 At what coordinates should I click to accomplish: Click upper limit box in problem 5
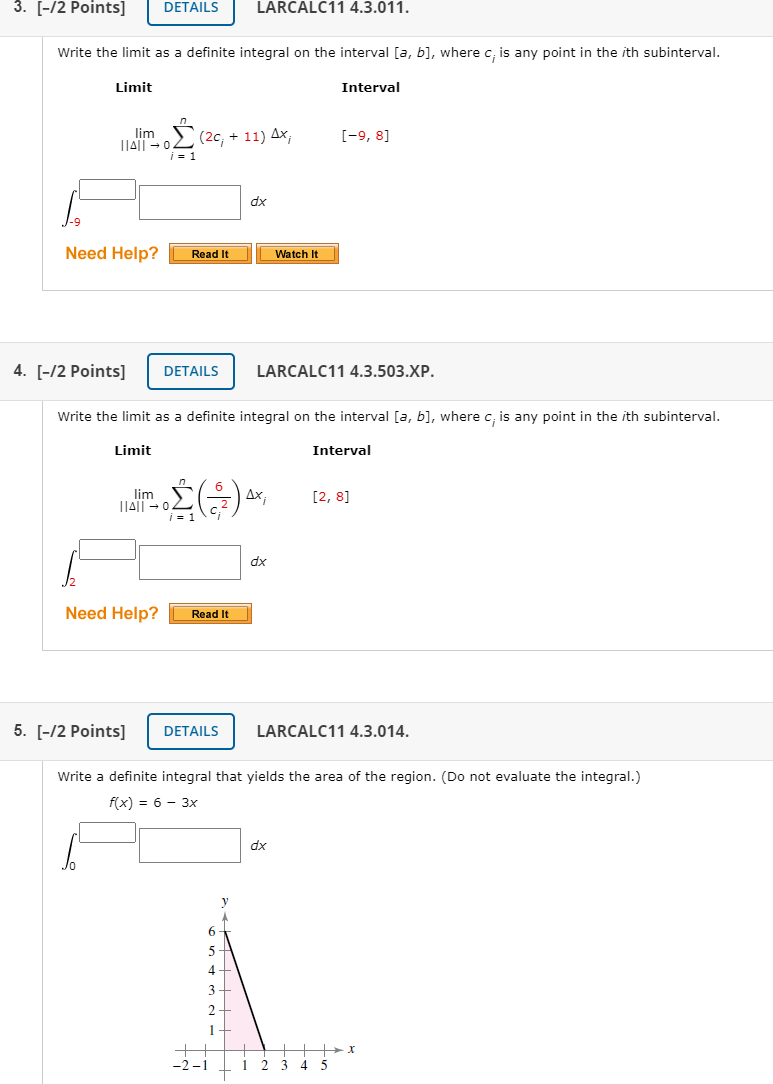(106, 831)
